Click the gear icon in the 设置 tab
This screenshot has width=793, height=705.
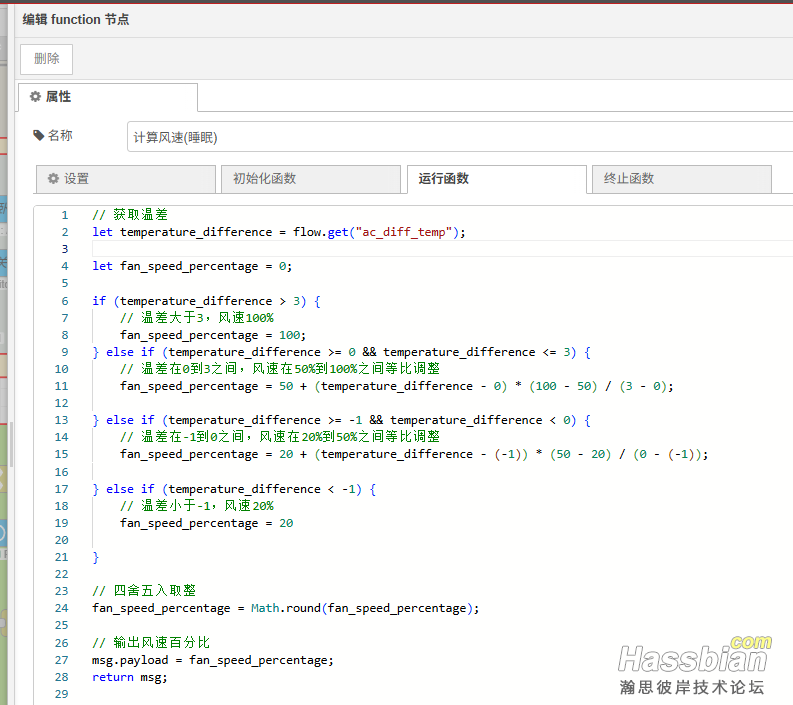pyautogui.click(x=53, y=179)
